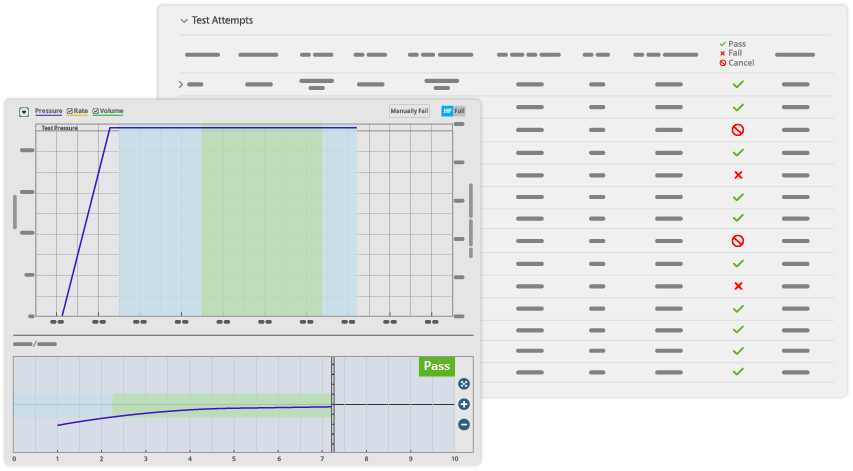The height and width of the screenshot is (471, 853).
Task: Zoom in on the lower chart
Action: (x=463, y=404)
